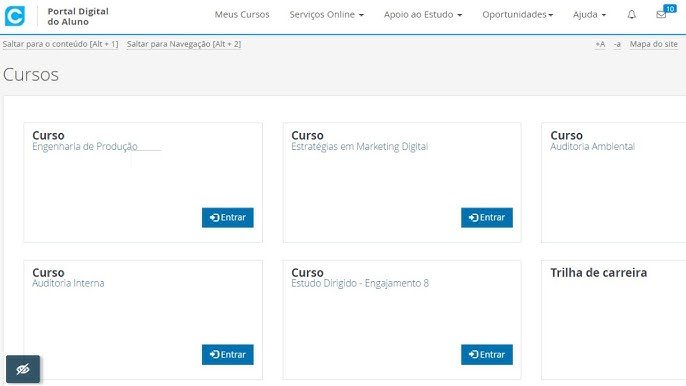Open the Mapa do site link
The image size is (686, 386).
click(x=654, y=44)
